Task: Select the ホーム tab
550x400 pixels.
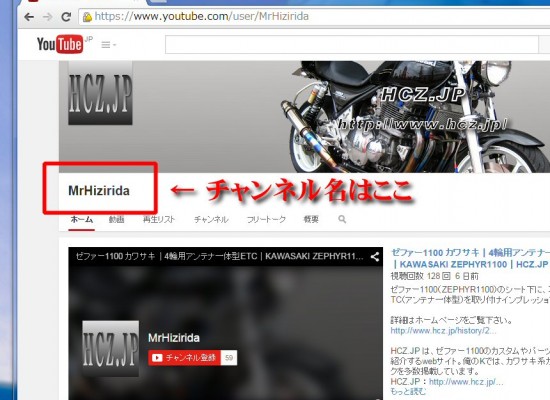Action: coord(81,220)
